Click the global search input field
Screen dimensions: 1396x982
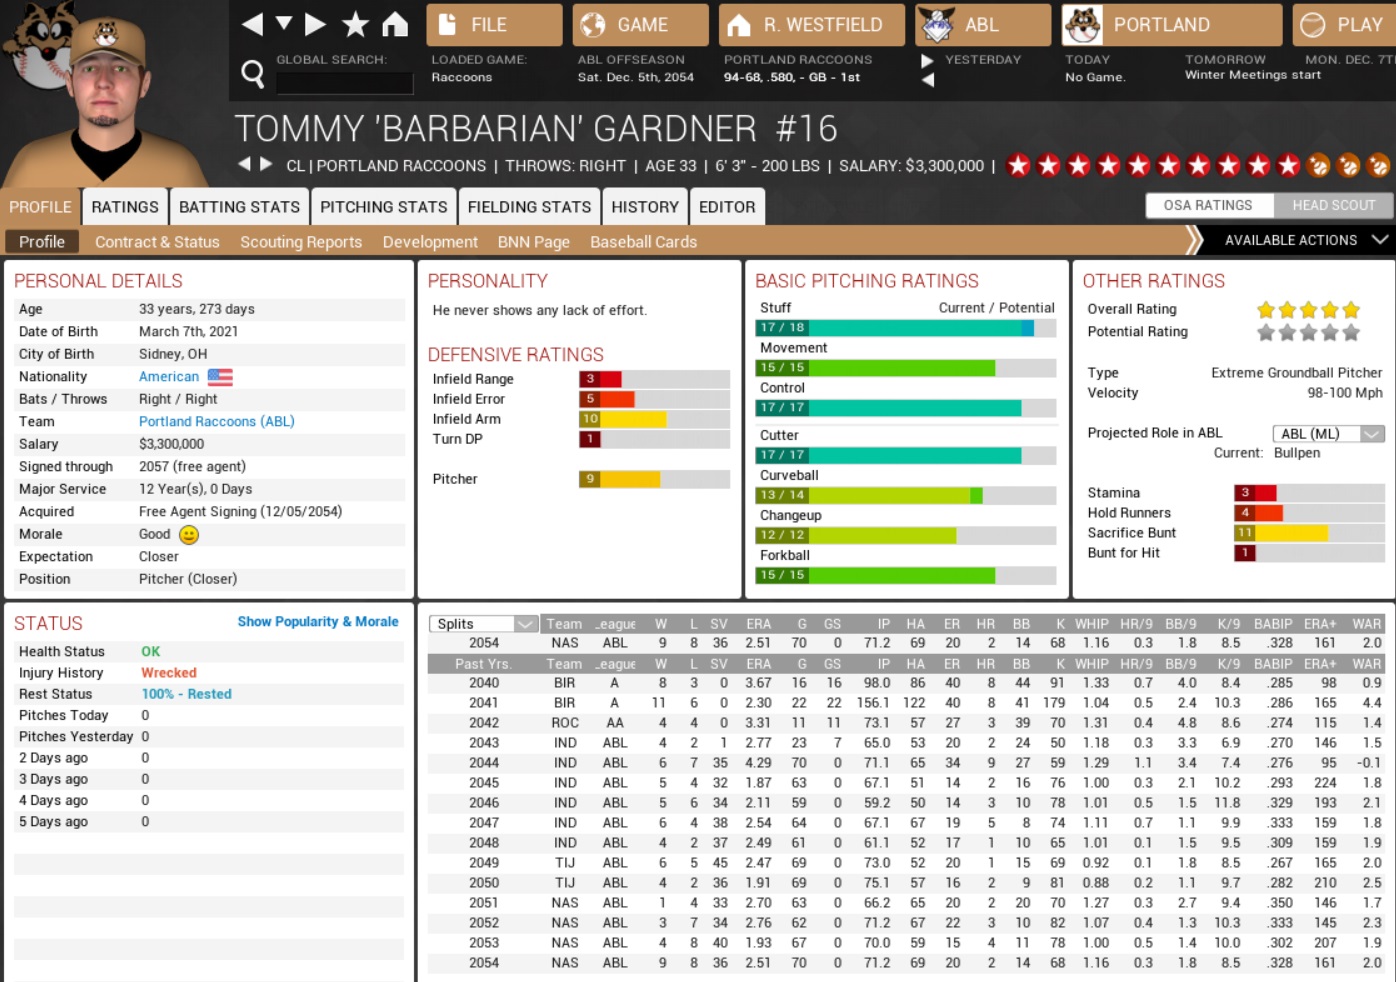[345, 83]
